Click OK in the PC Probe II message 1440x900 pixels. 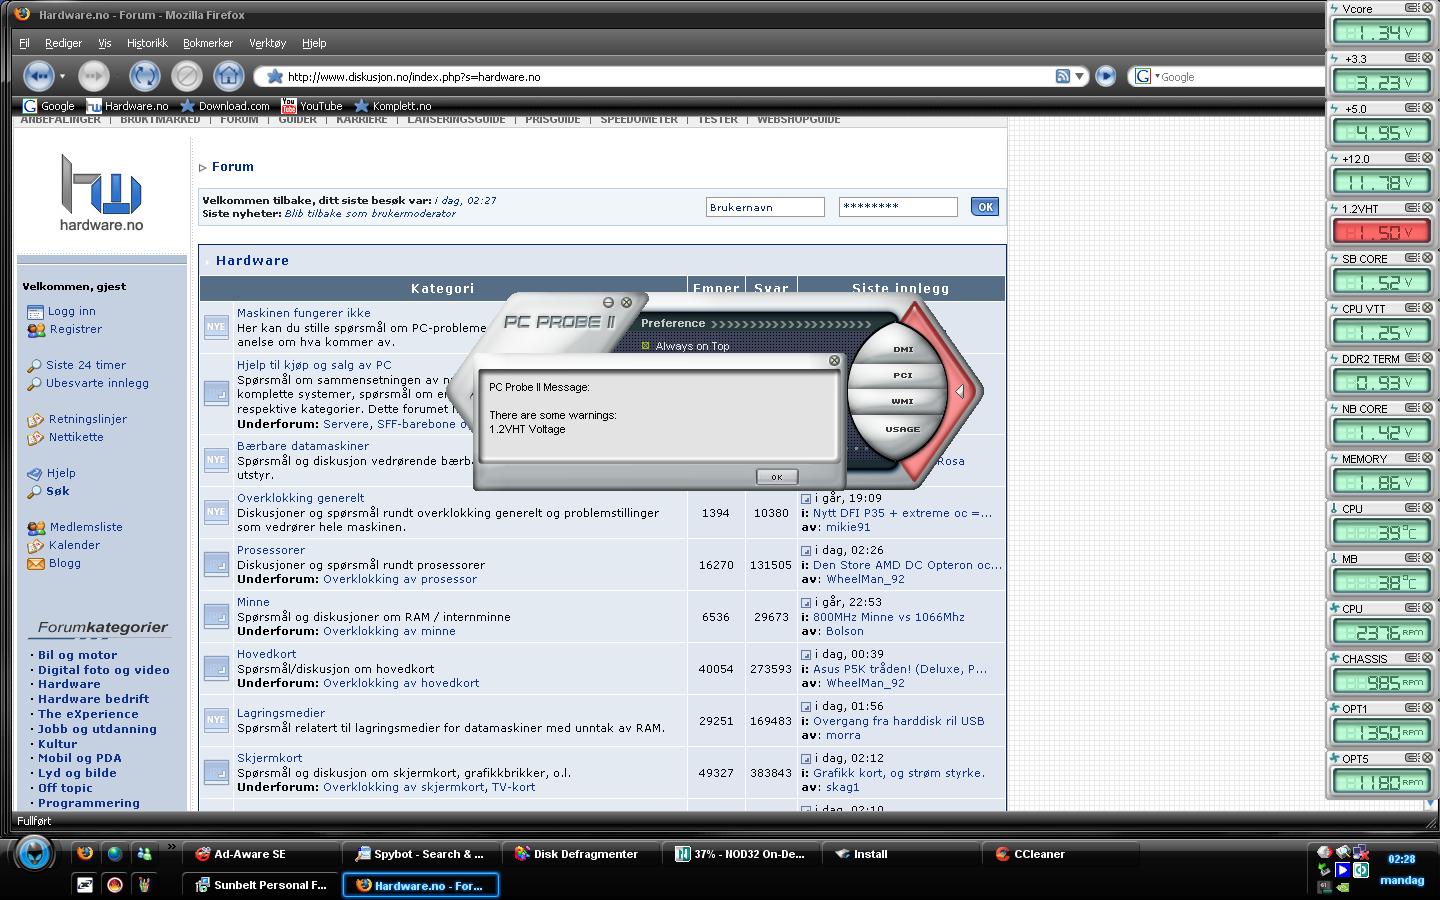click(776, 477)
